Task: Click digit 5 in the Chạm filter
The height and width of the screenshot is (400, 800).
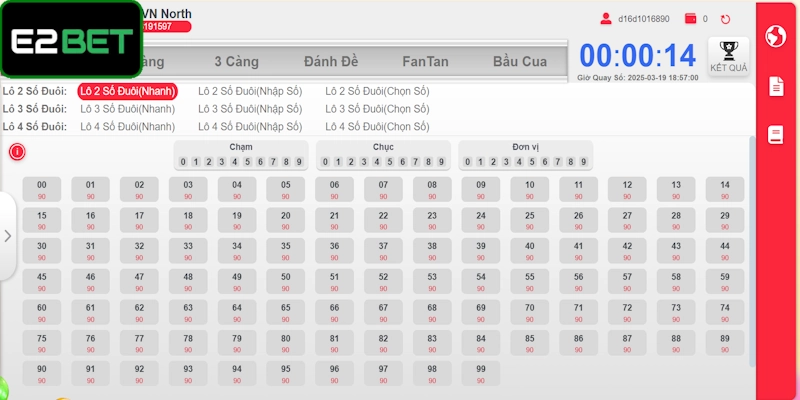Action: (247, 162)
